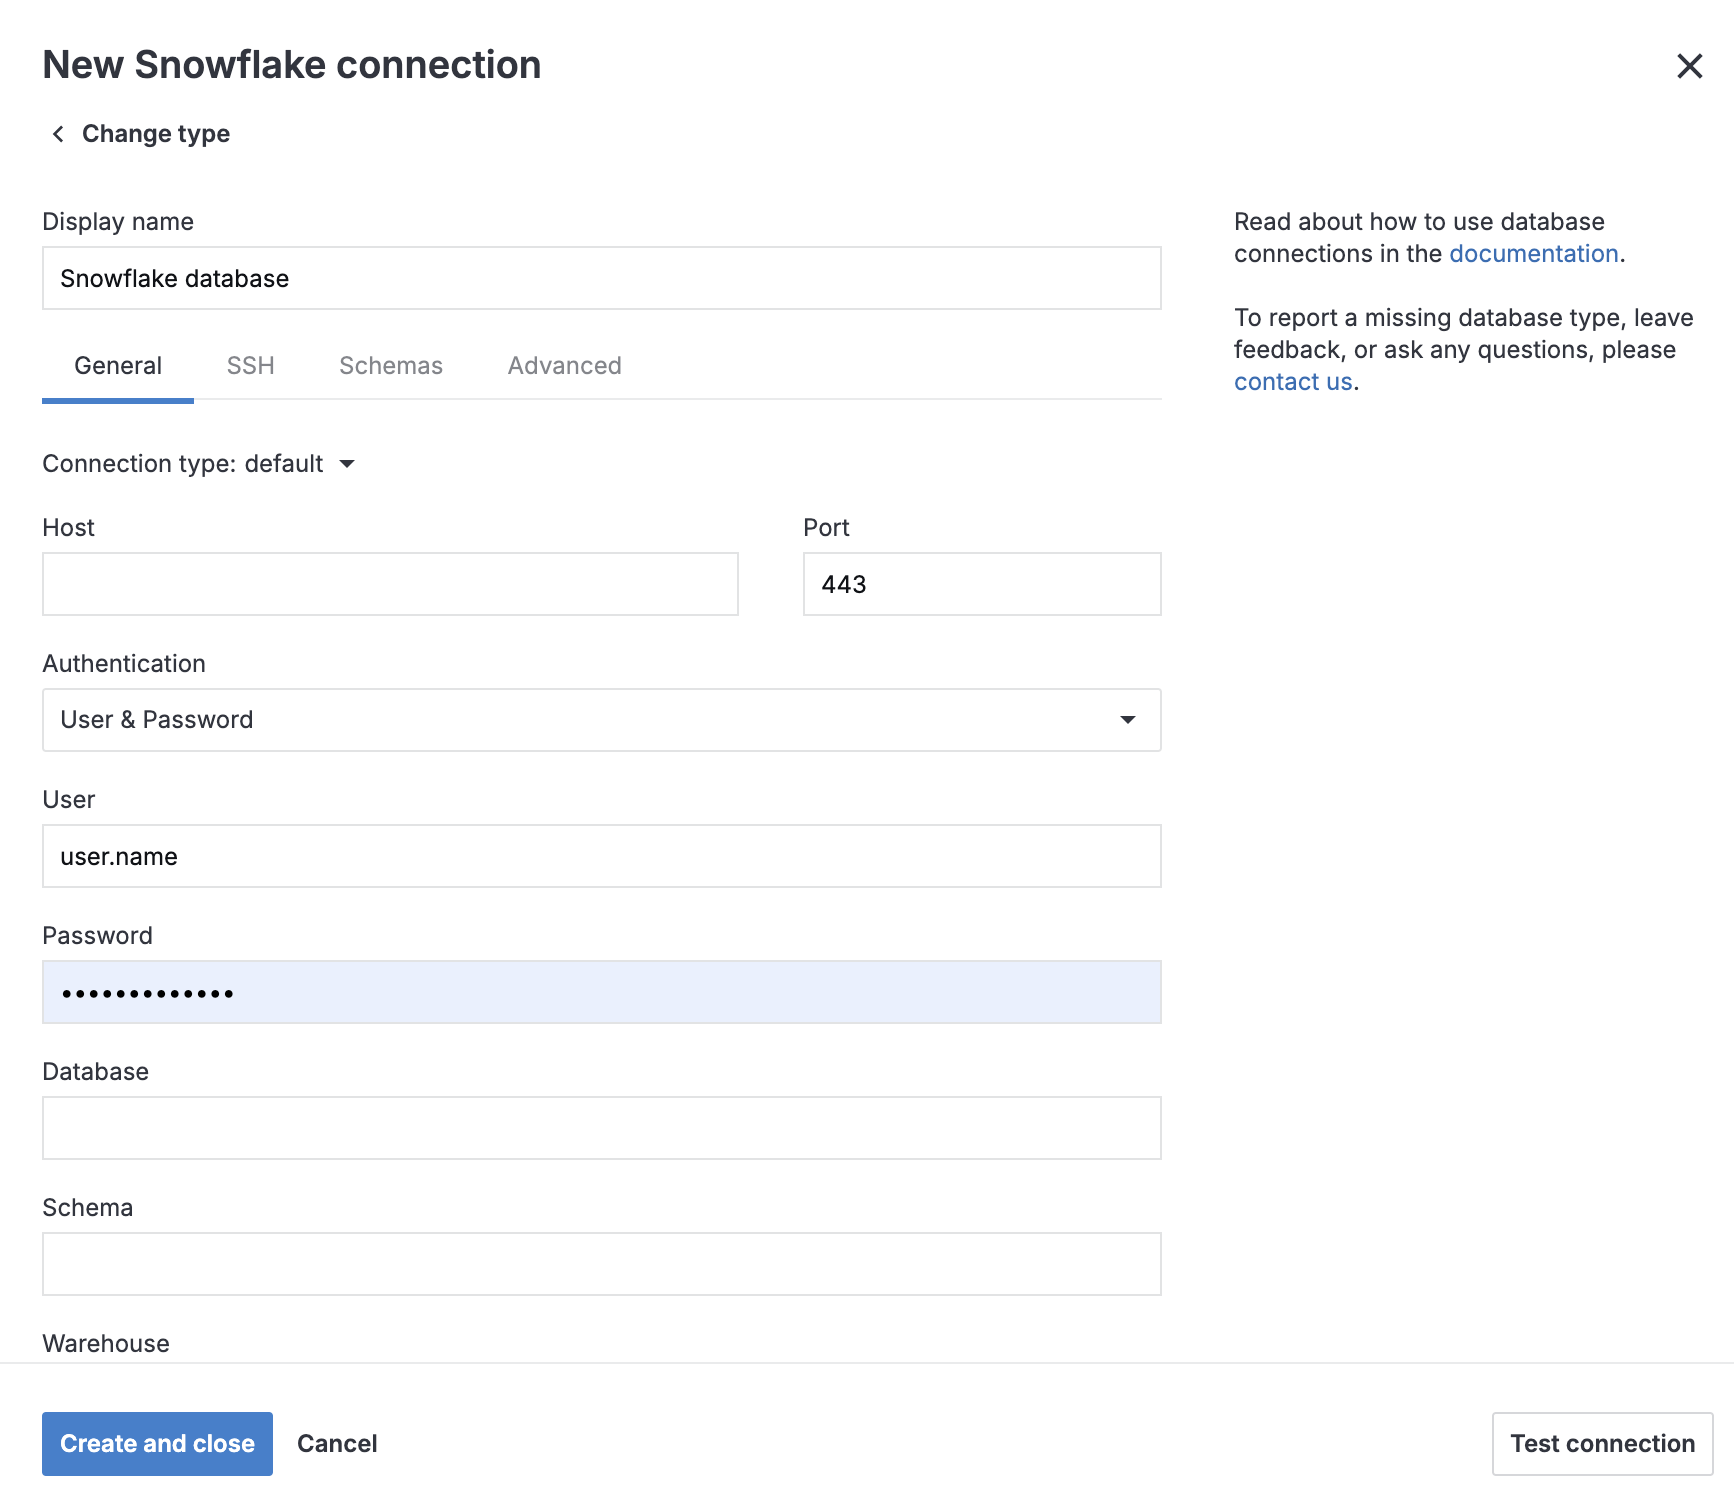Close the New Snowflake connection dialog
The width and height of the screenshot is (1734, 1504).
tap(1690, 66)
